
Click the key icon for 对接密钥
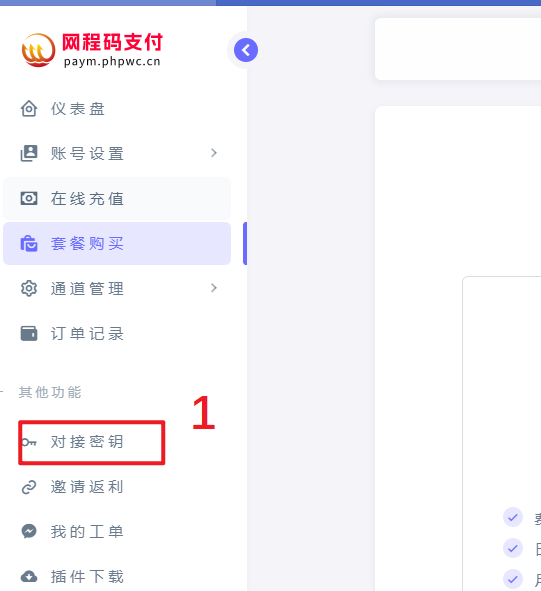[29, 442]
